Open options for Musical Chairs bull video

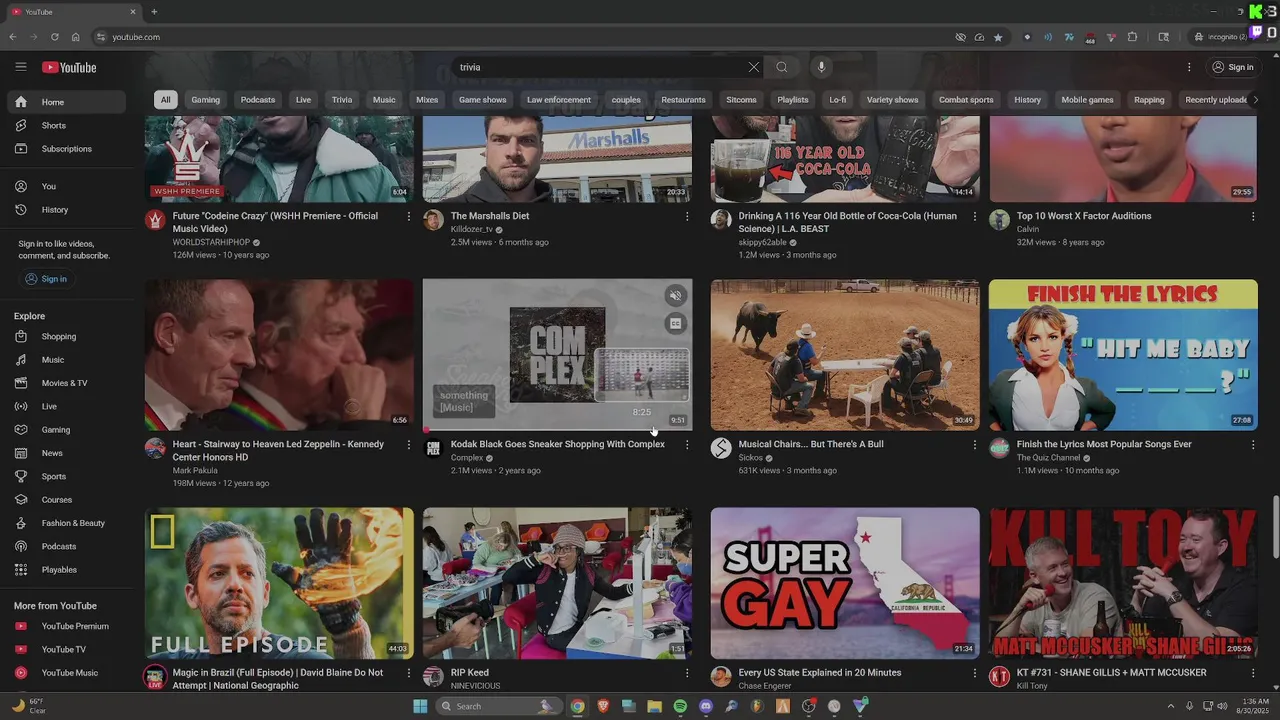point(975,445)
